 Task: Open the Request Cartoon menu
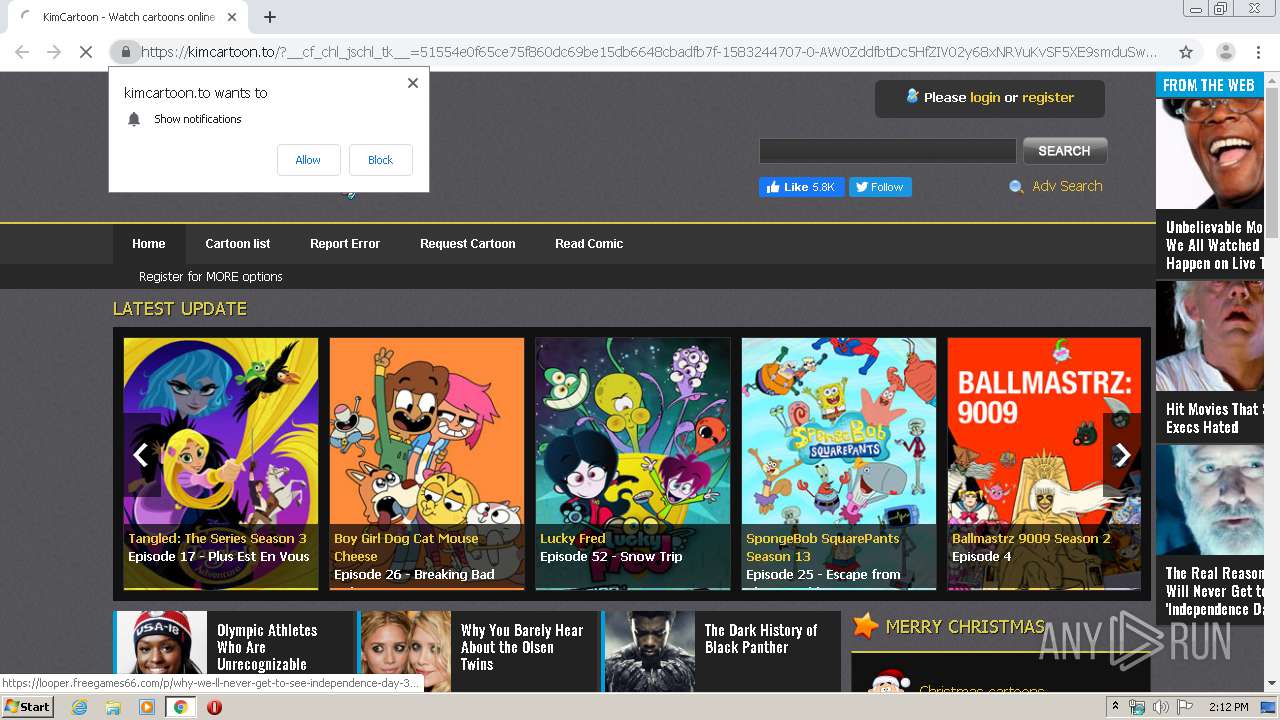pyautogui.click(x=468, y=243)
